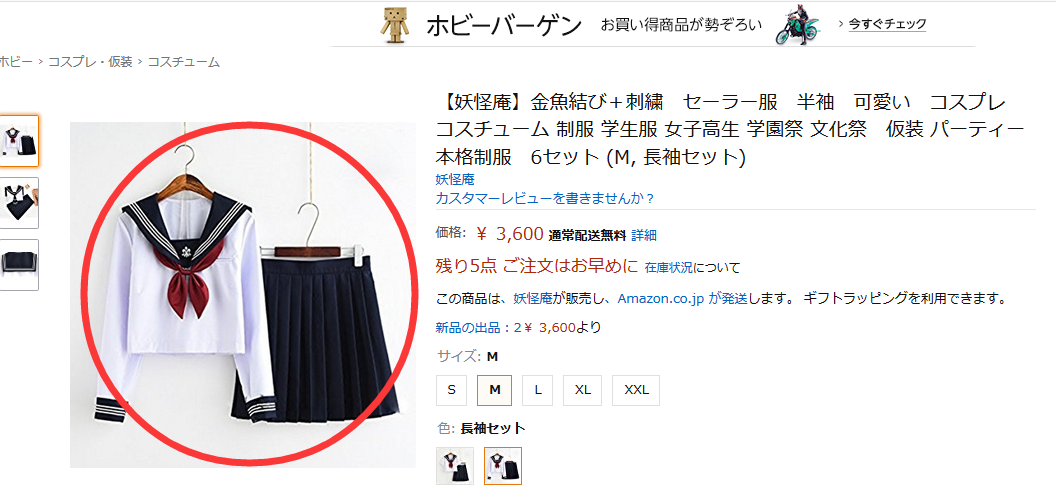1056x493 pixels.
Task: Select size S option
Action: [x=451, y=390]
